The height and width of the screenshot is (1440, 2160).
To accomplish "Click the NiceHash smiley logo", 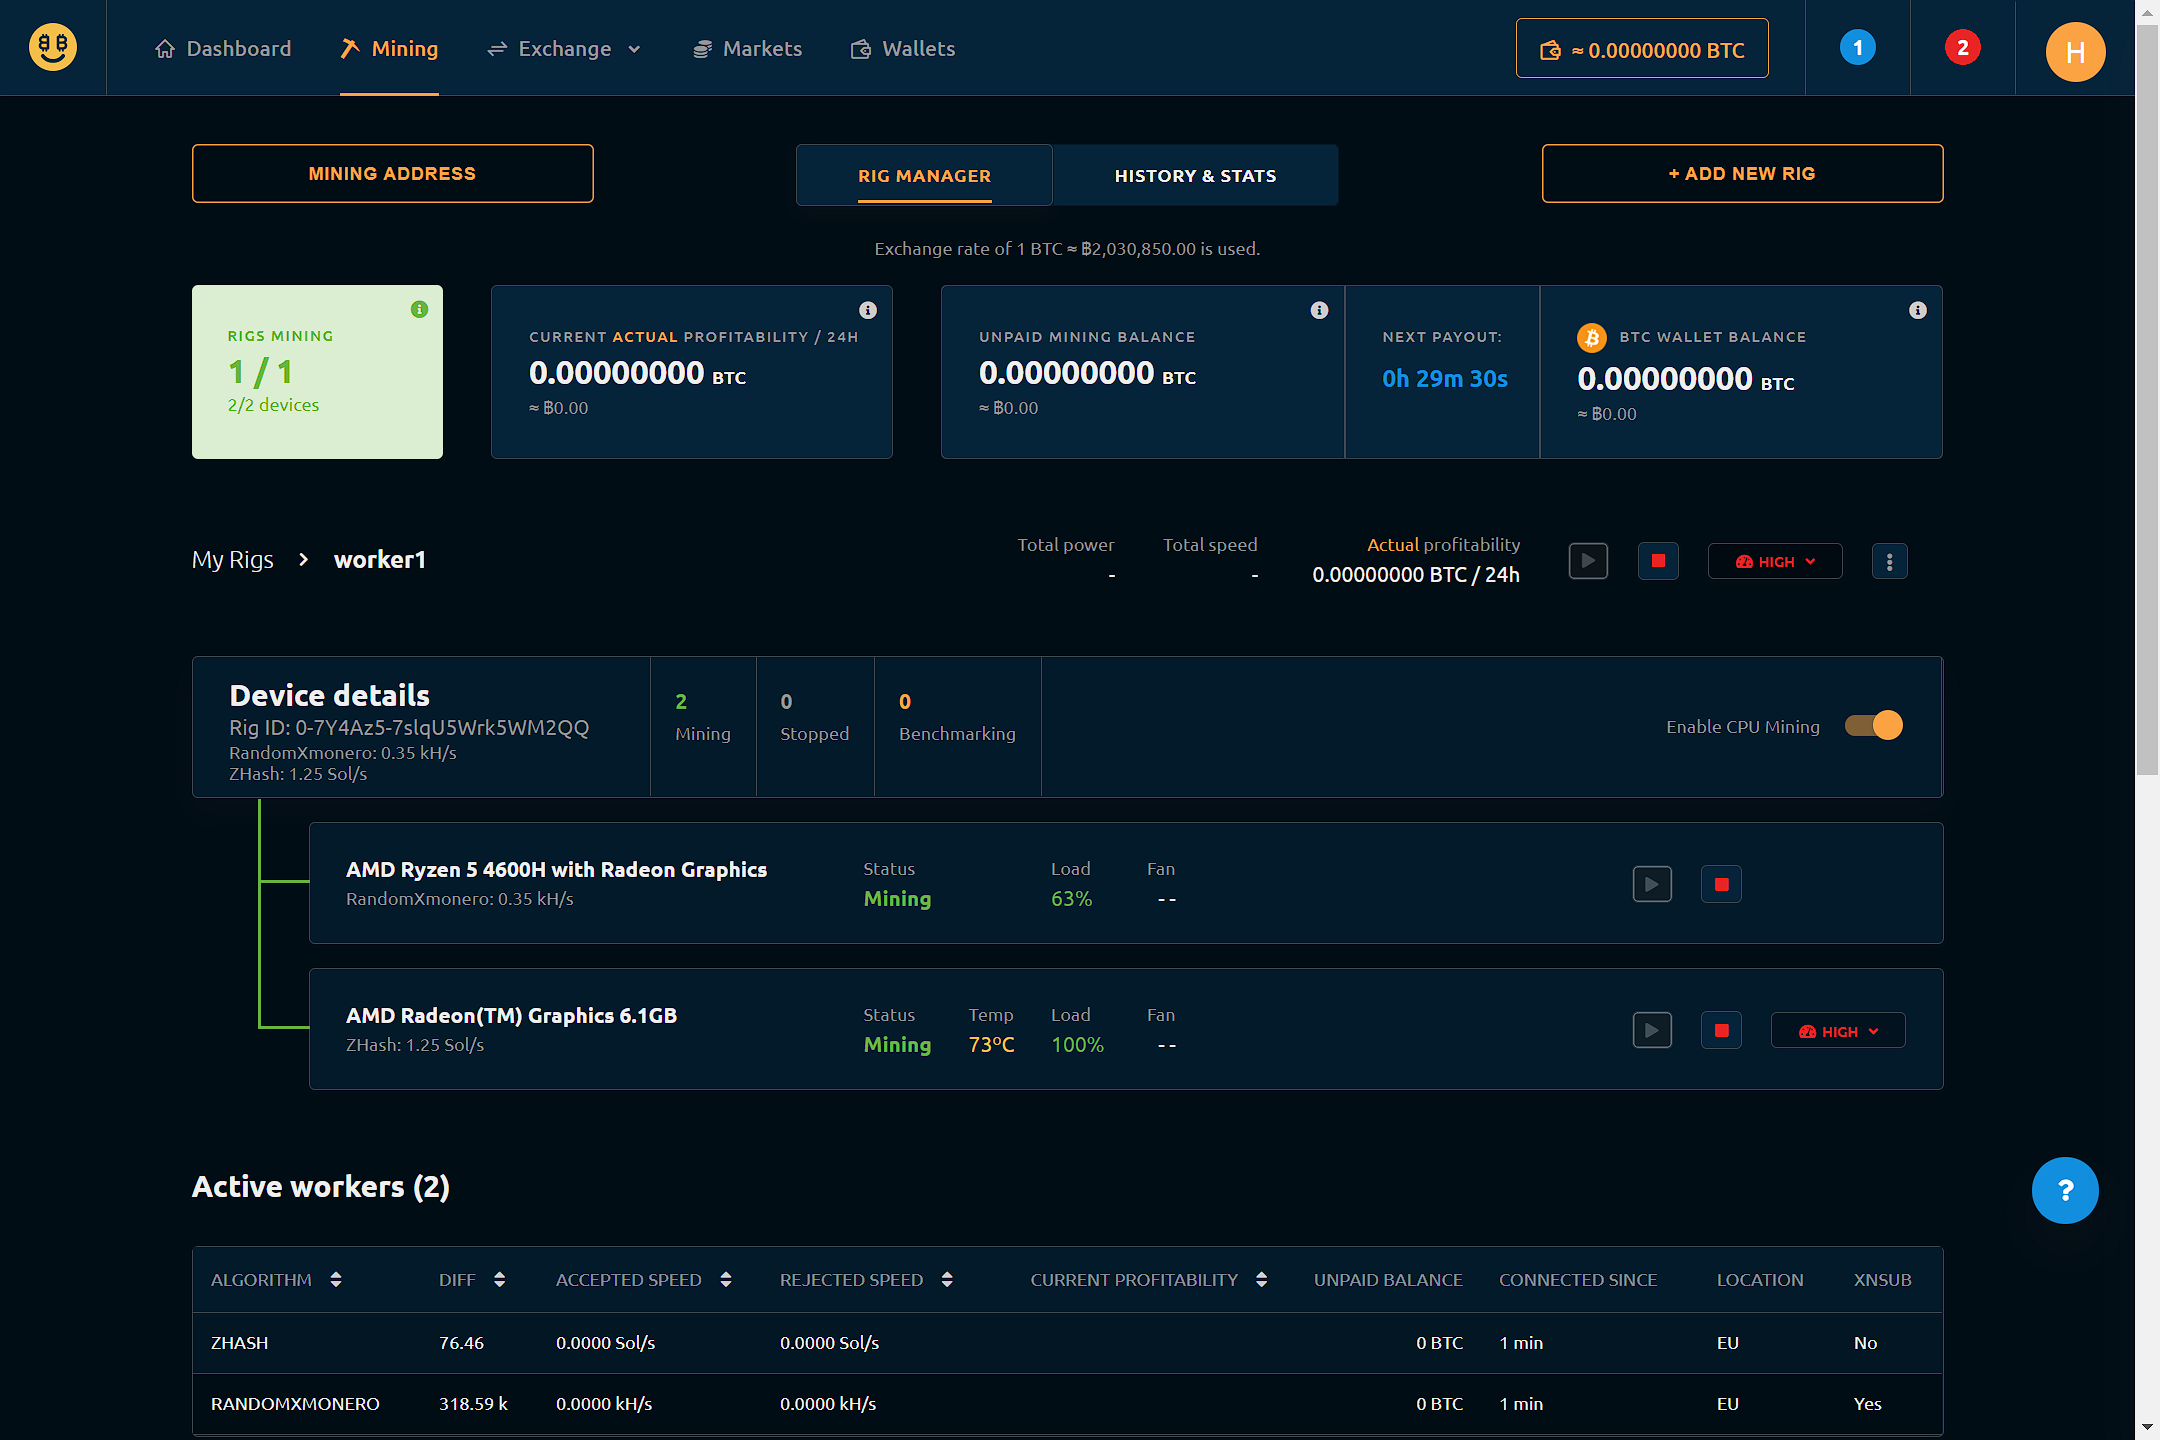I will tap(53, 47).
